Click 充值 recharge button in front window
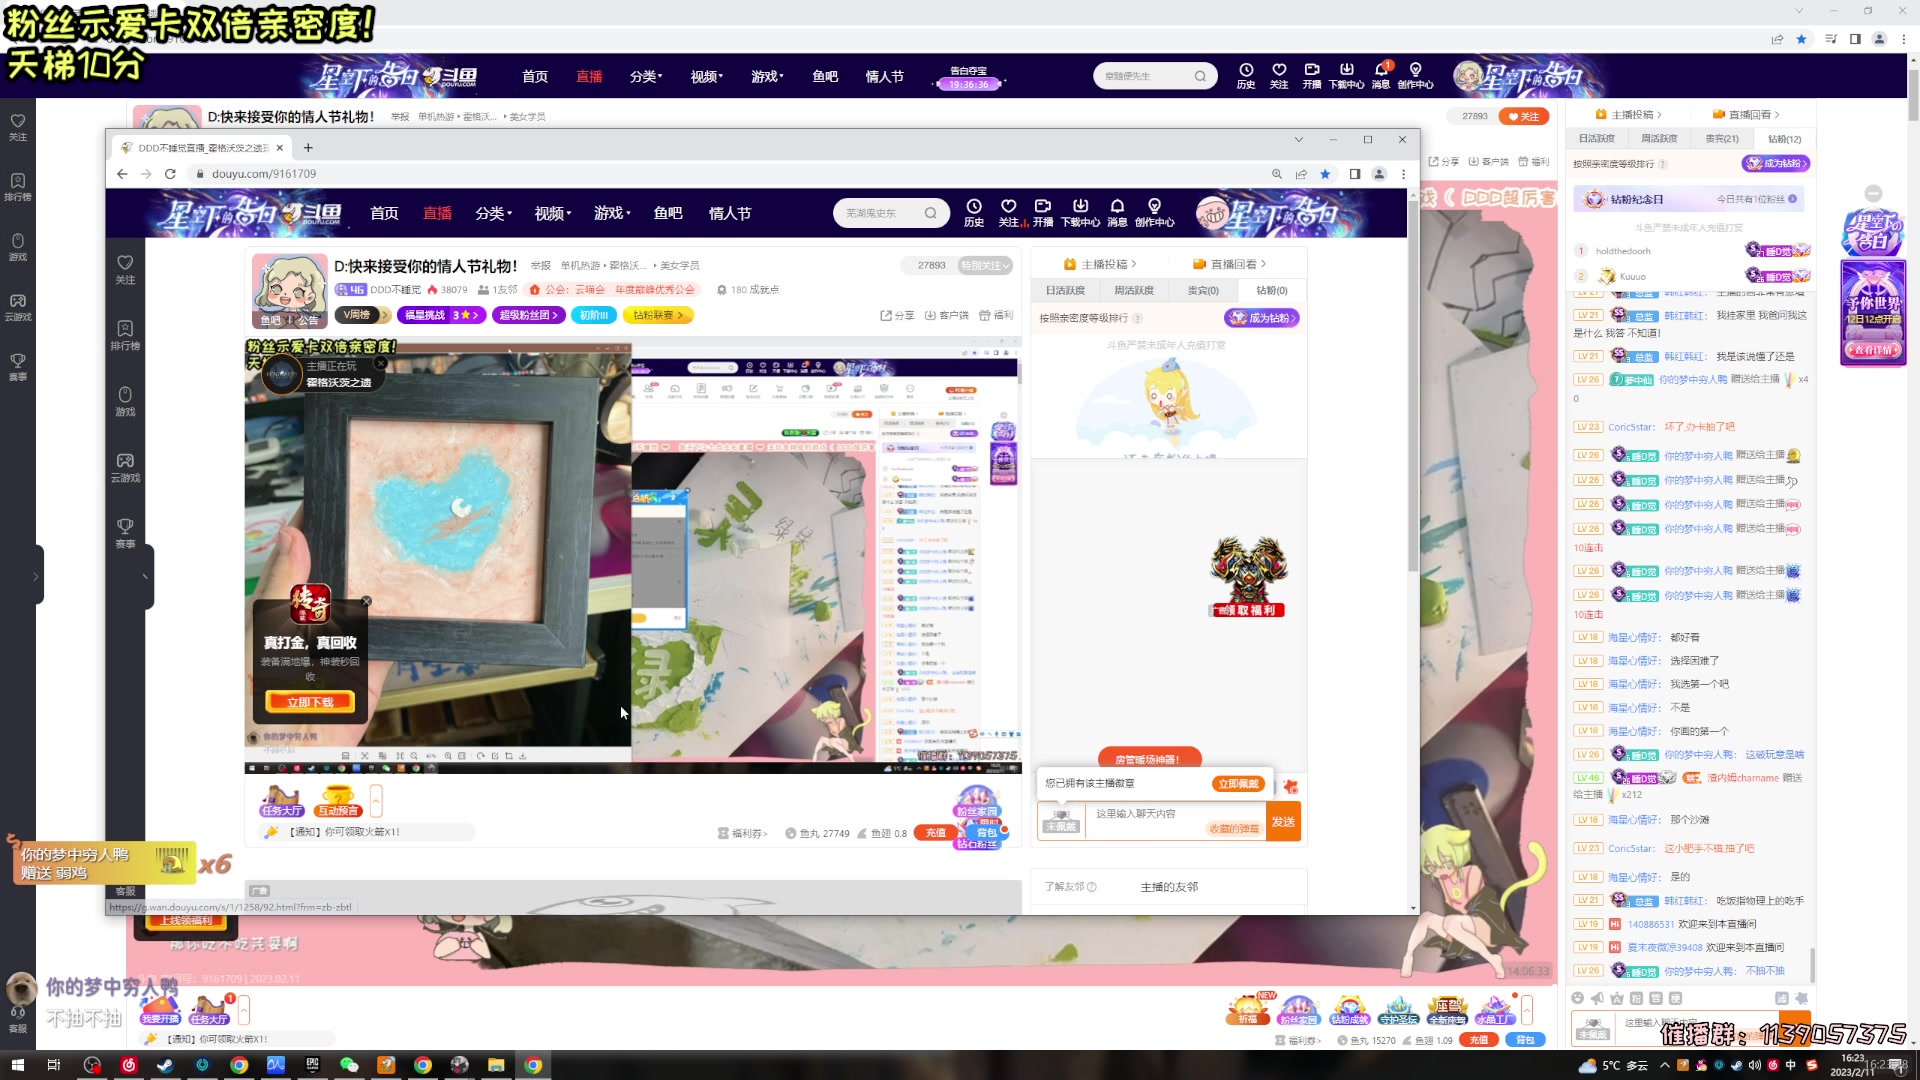 [936, 833]
